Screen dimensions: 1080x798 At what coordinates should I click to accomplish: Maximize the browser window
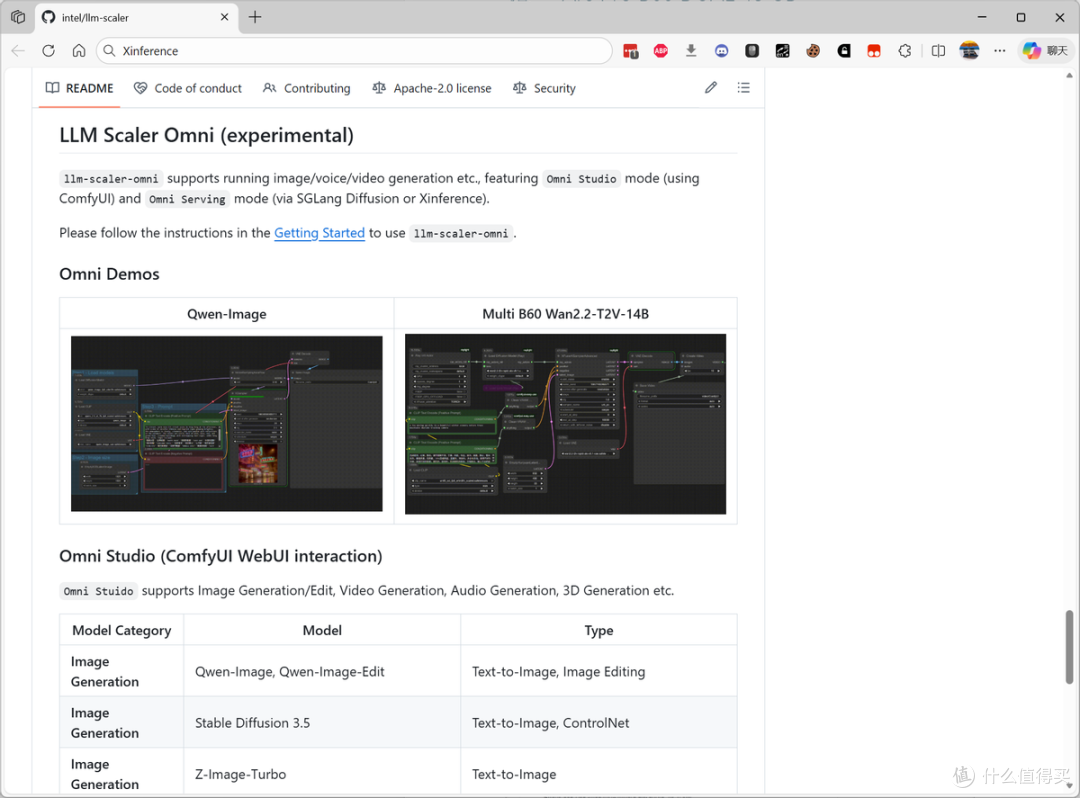pyautogui.click(x=1021, y=17)
